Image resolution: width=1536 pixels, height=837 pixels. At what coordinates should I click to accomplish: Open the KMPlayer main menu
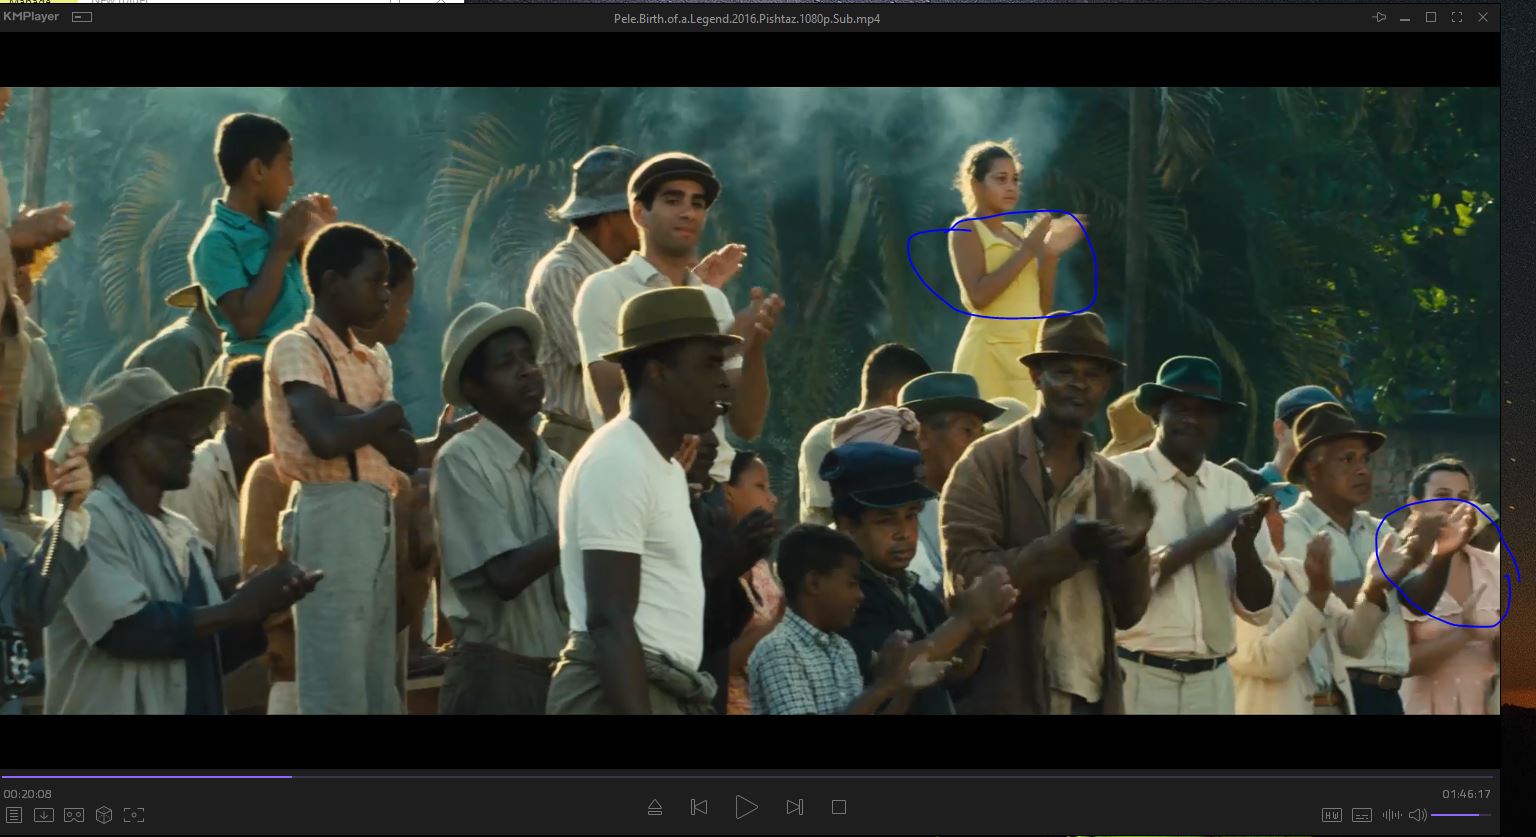[x=31, y=17]
